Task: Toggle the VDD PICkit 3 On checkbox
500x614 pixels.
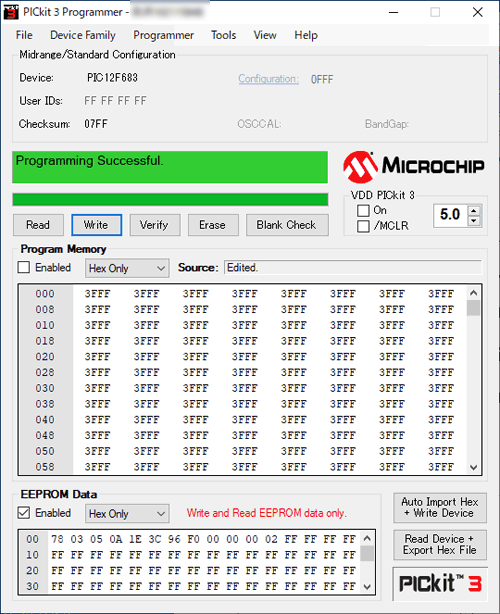Action: pyautogui.click(x=363, y=211)
